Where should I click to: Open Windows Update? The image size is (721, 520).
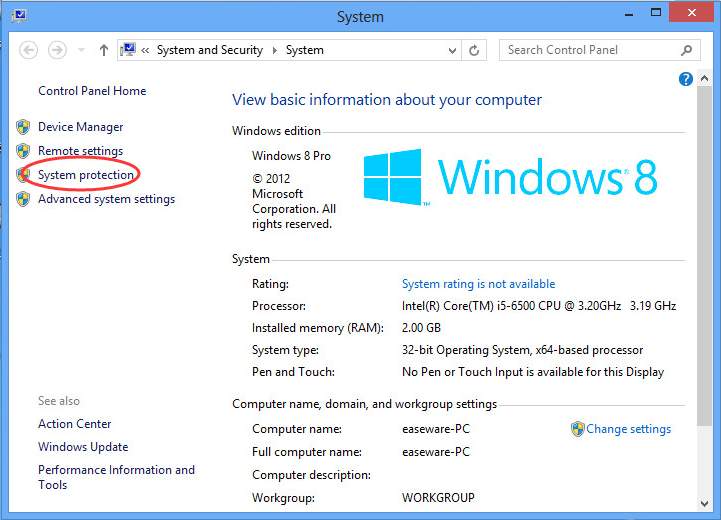click(83, 446)
